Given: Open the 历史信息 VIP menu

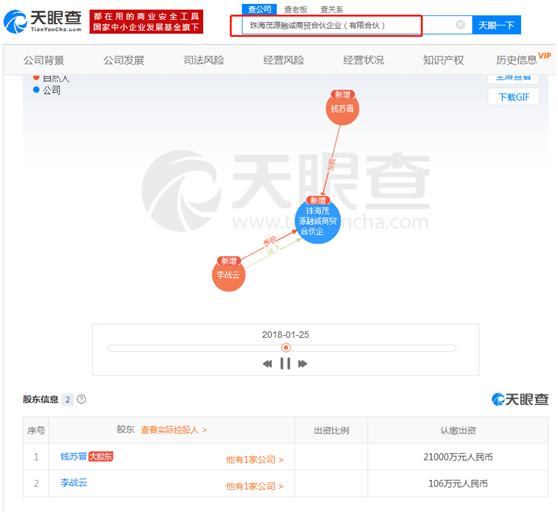Looking at the screenshot, I should 523,59.
